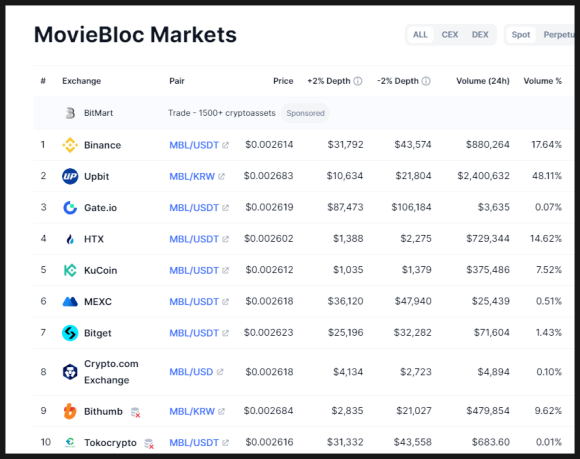This screenshot has width=580, height=459.
Task: Sort by the Pair column header
Action: [177, 81]
